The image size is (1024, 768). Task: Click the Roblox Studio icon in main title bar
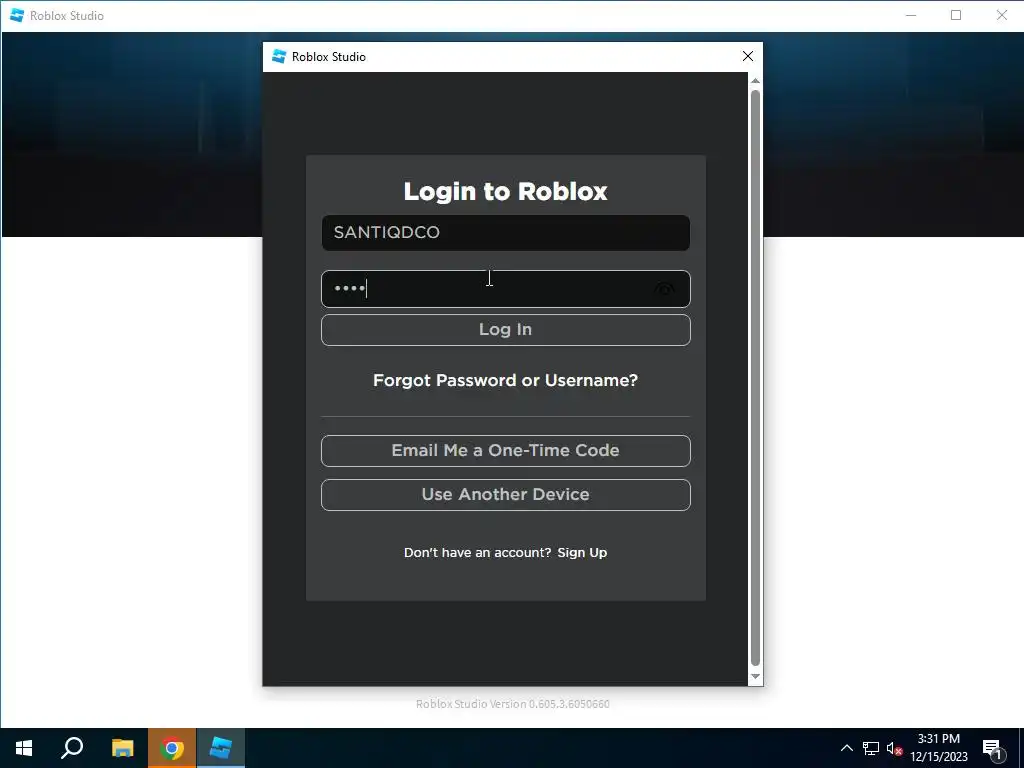point(17,15)
